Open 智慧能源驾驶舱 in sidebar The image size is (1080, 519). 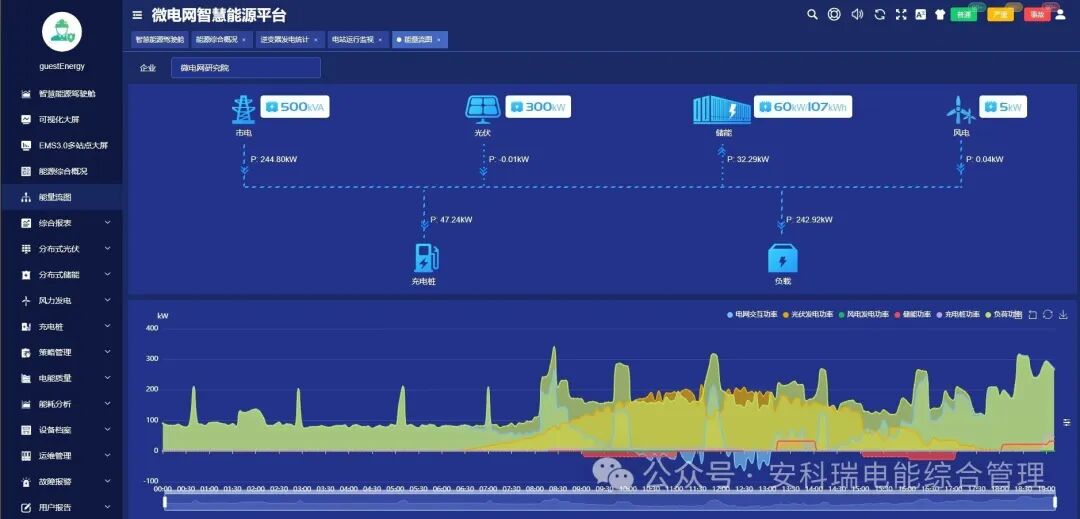pyautogui.click(x=62, y=94)
